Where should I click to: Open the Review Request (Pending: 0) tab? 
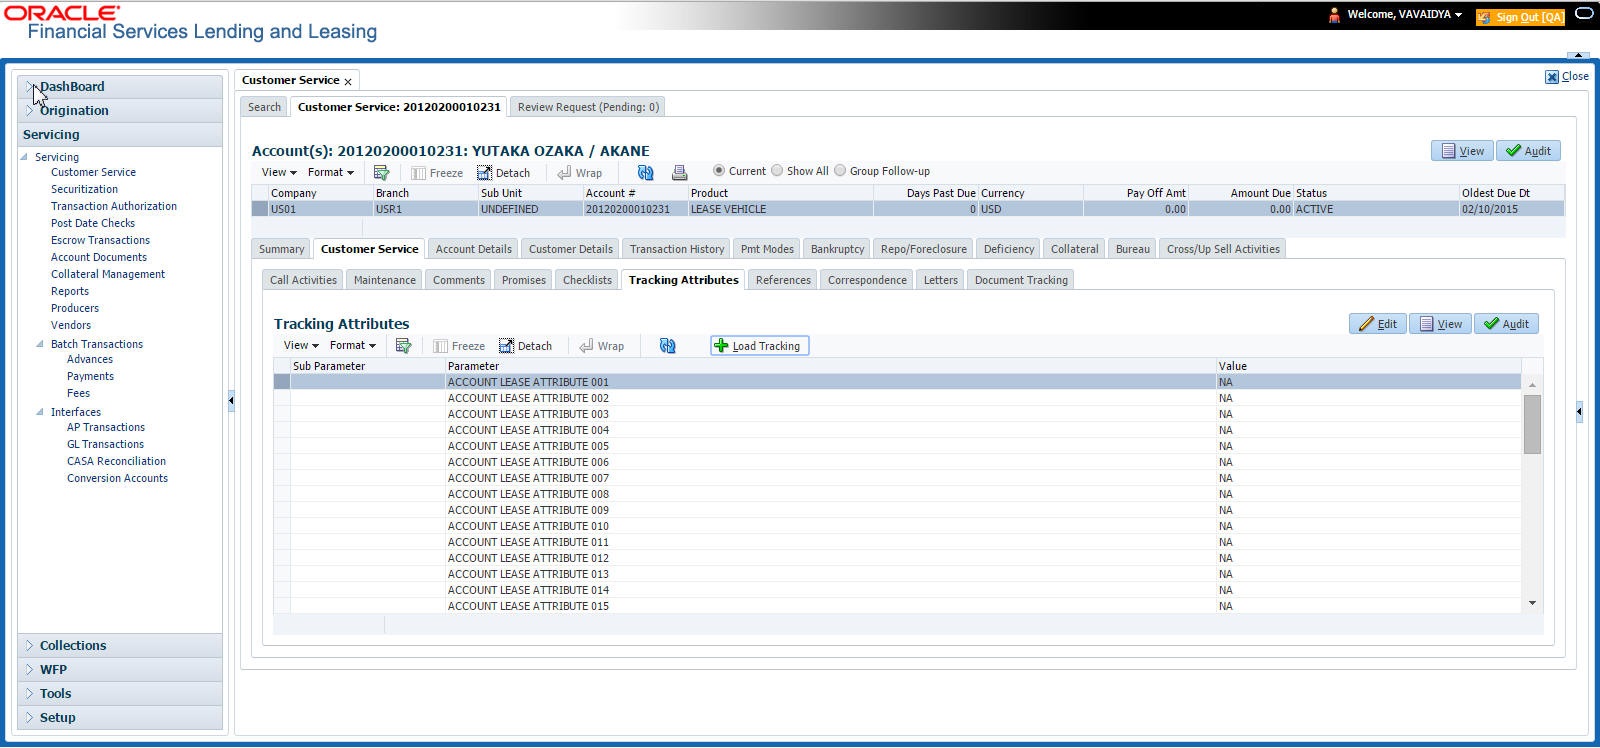pyautogui.click(x=588, y=107)
